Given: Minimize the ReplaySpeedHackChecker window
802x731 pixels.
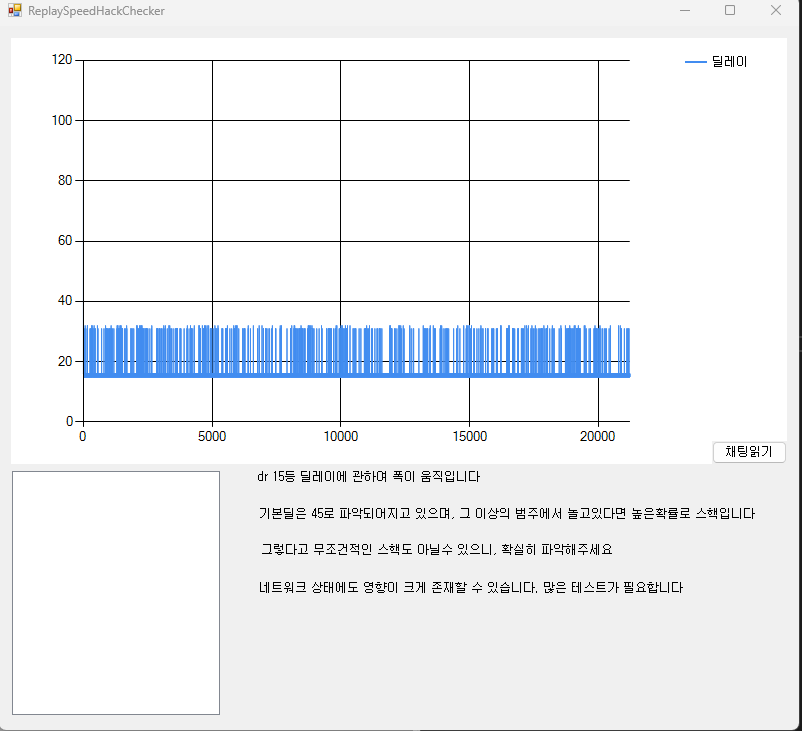Looking at the screenshot, I should coord(685,11).
